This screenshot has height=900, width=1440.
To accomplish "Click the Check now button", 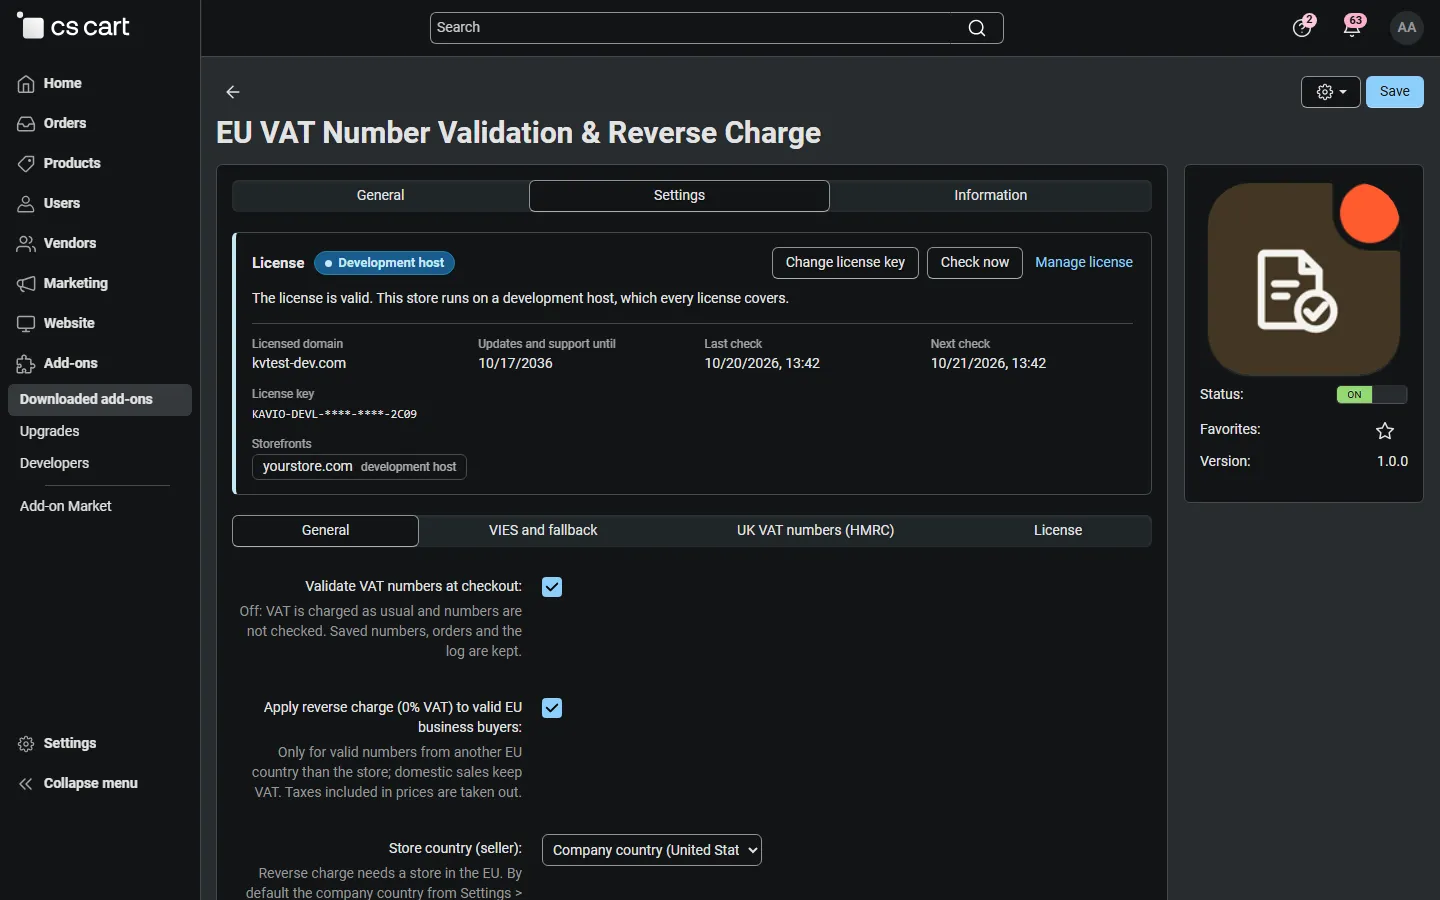I will click(975, 263).
